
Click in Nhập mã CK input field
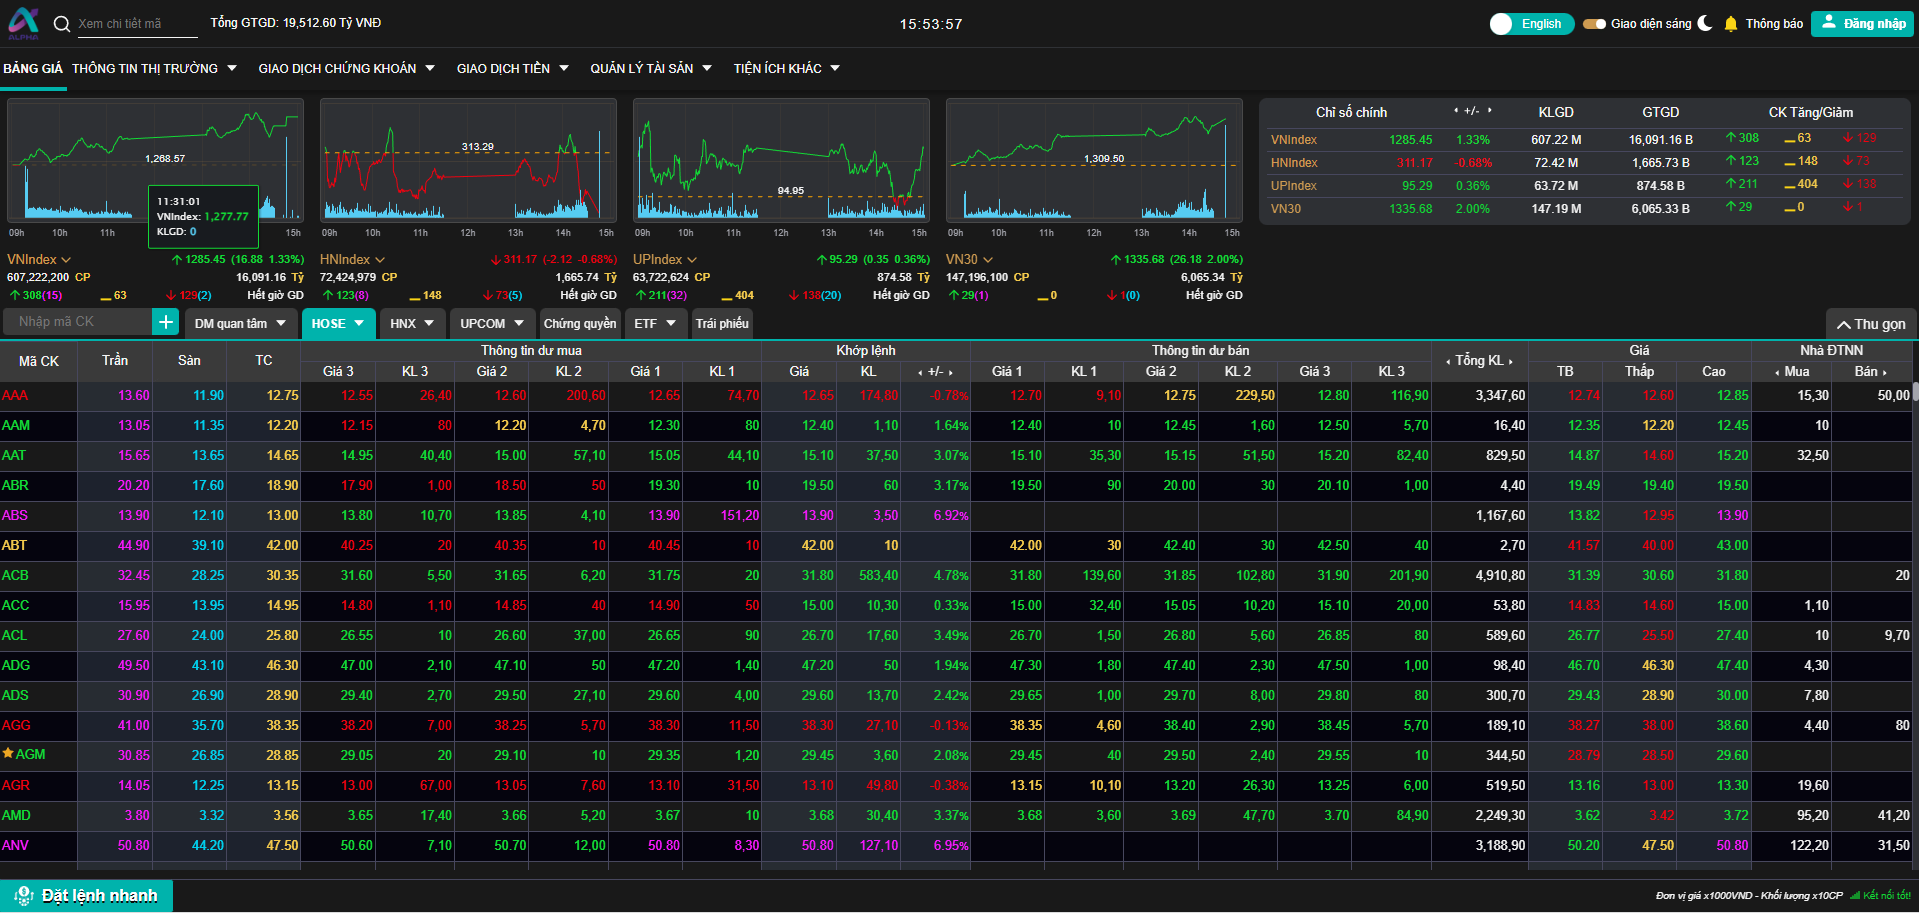click(x=78, y=322)
